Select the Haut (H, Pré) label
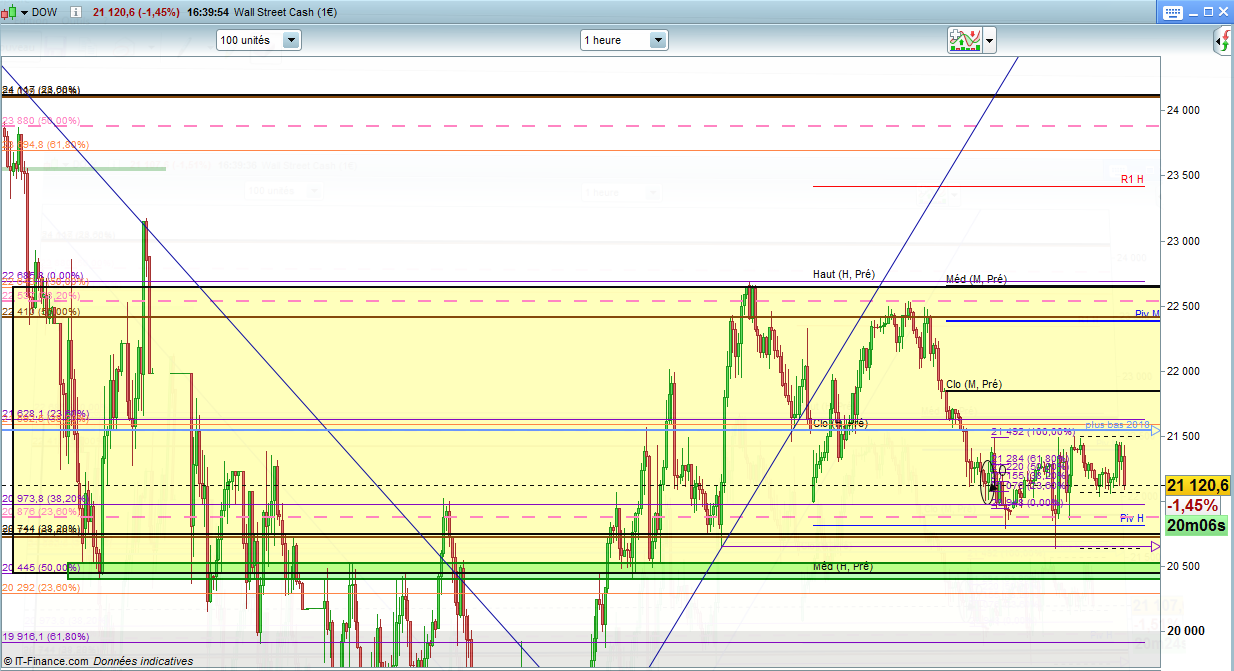The height and width of the screenshot is (671, 1234). click(844, 274)
